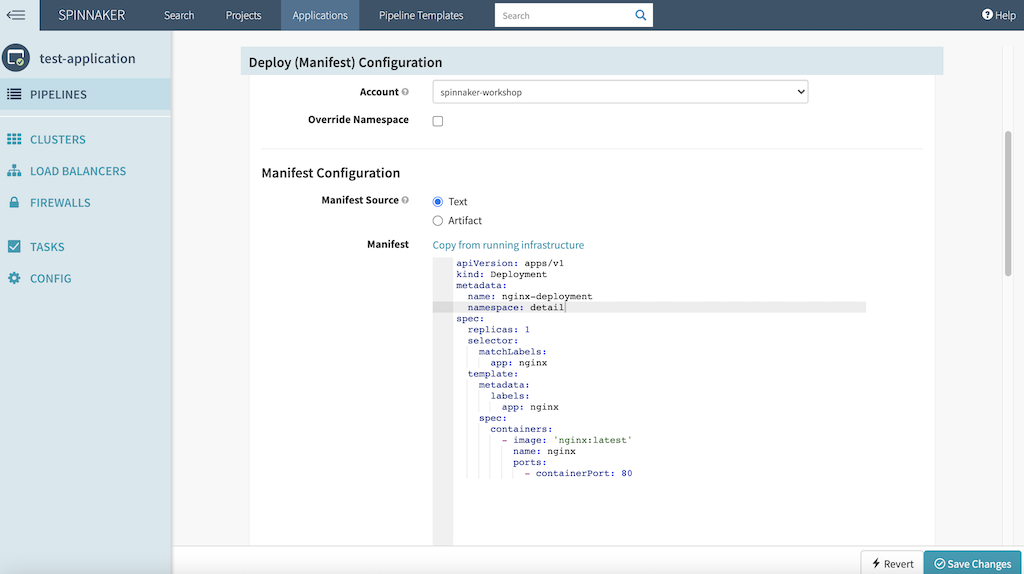Click the 'kind: Deployment' line

(502, 274)
